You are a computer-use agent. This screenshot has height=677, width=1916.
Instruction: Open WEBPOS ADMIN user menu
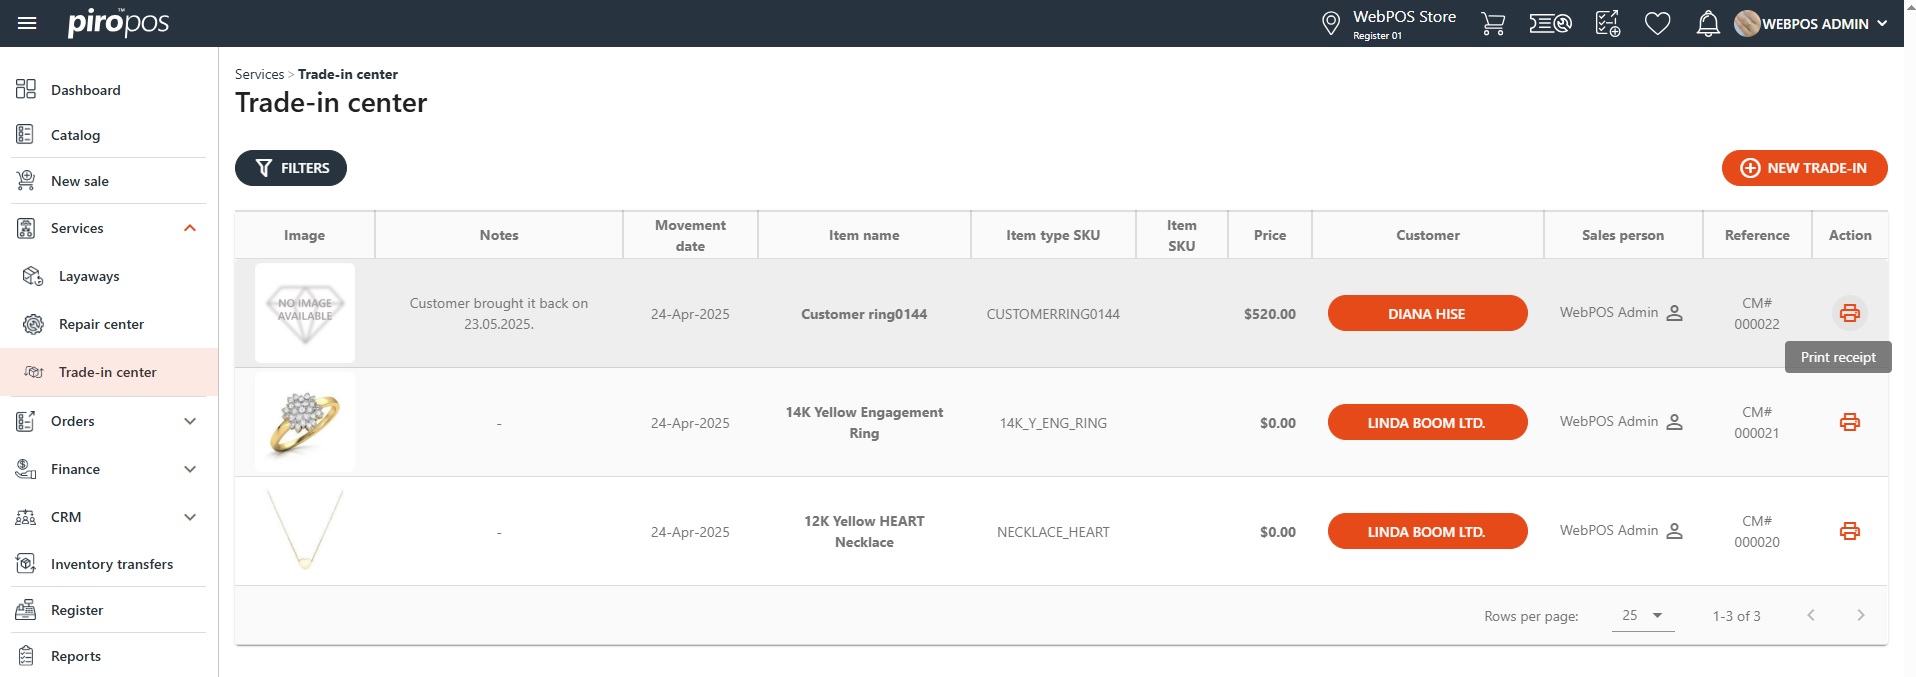click(x=1812, y=23)
